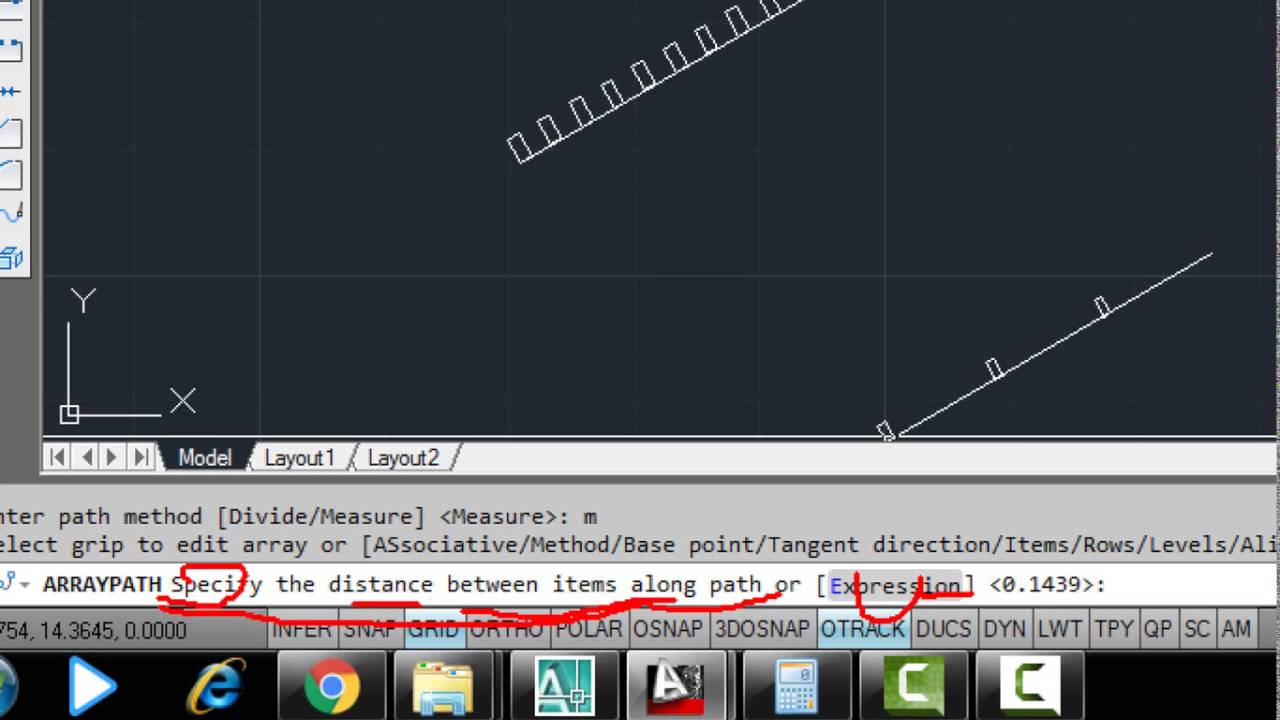Disable OTRACK object snap tracking
1280x720 pixels.
(862, 630)
